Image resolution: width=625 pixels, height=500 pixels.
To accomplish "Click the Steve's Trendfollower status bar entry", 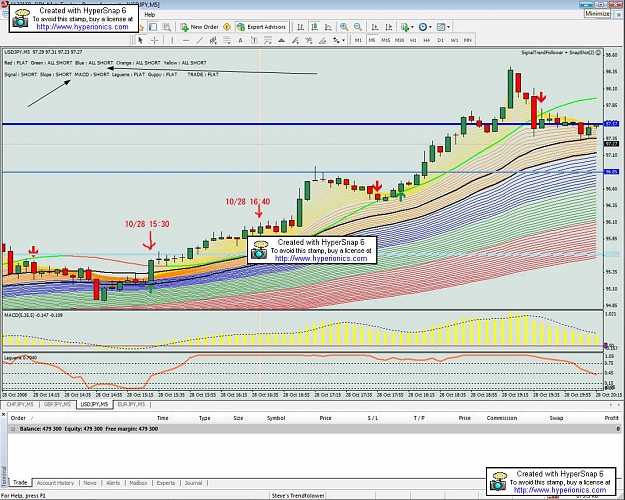I will [298, 496].
